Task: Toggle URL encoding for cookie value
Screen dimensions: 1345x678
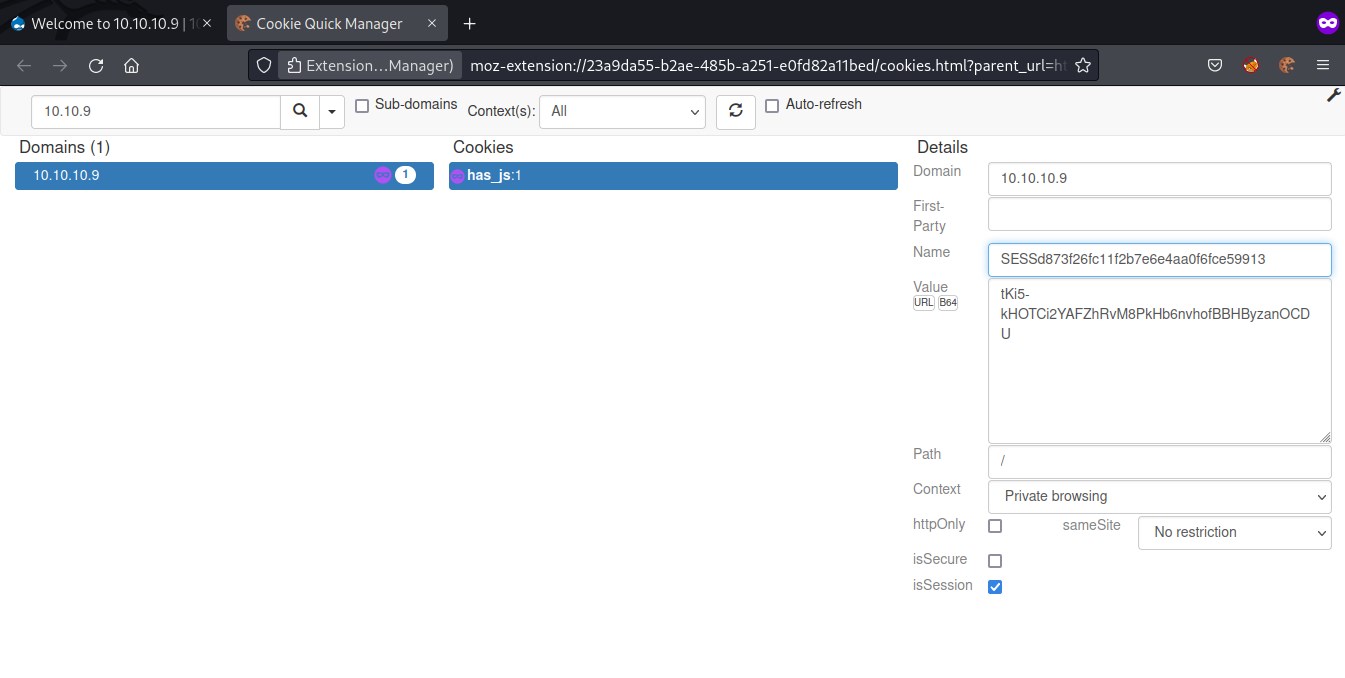Action: [x=924, y=303]
